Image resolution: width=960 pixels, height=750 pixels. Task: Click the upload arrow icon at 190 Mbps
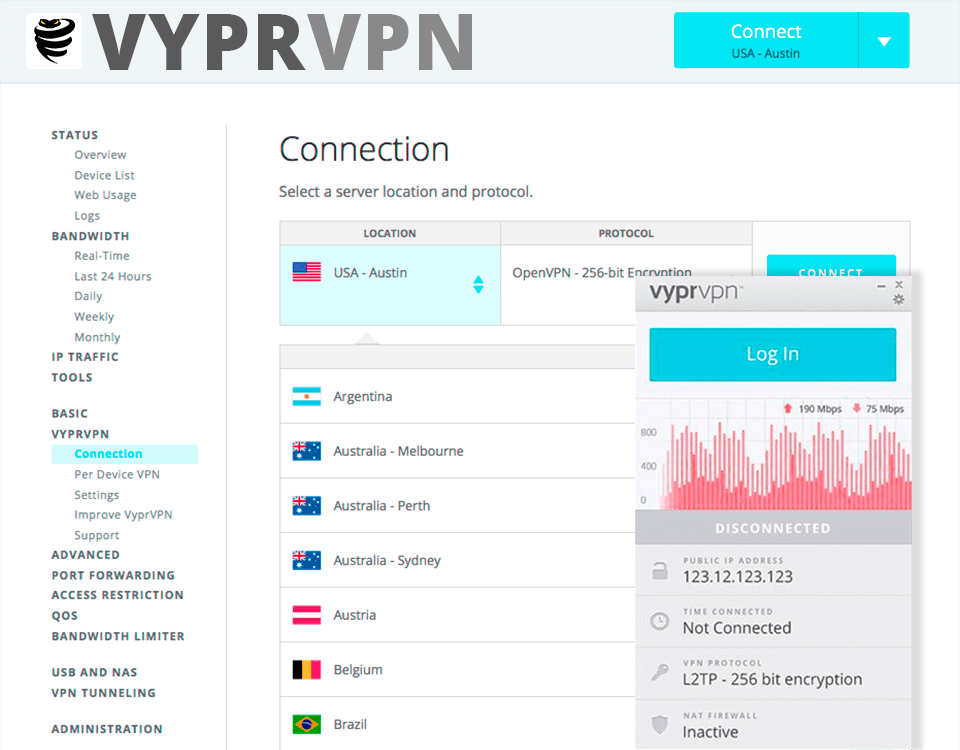(x=787, y=408)
